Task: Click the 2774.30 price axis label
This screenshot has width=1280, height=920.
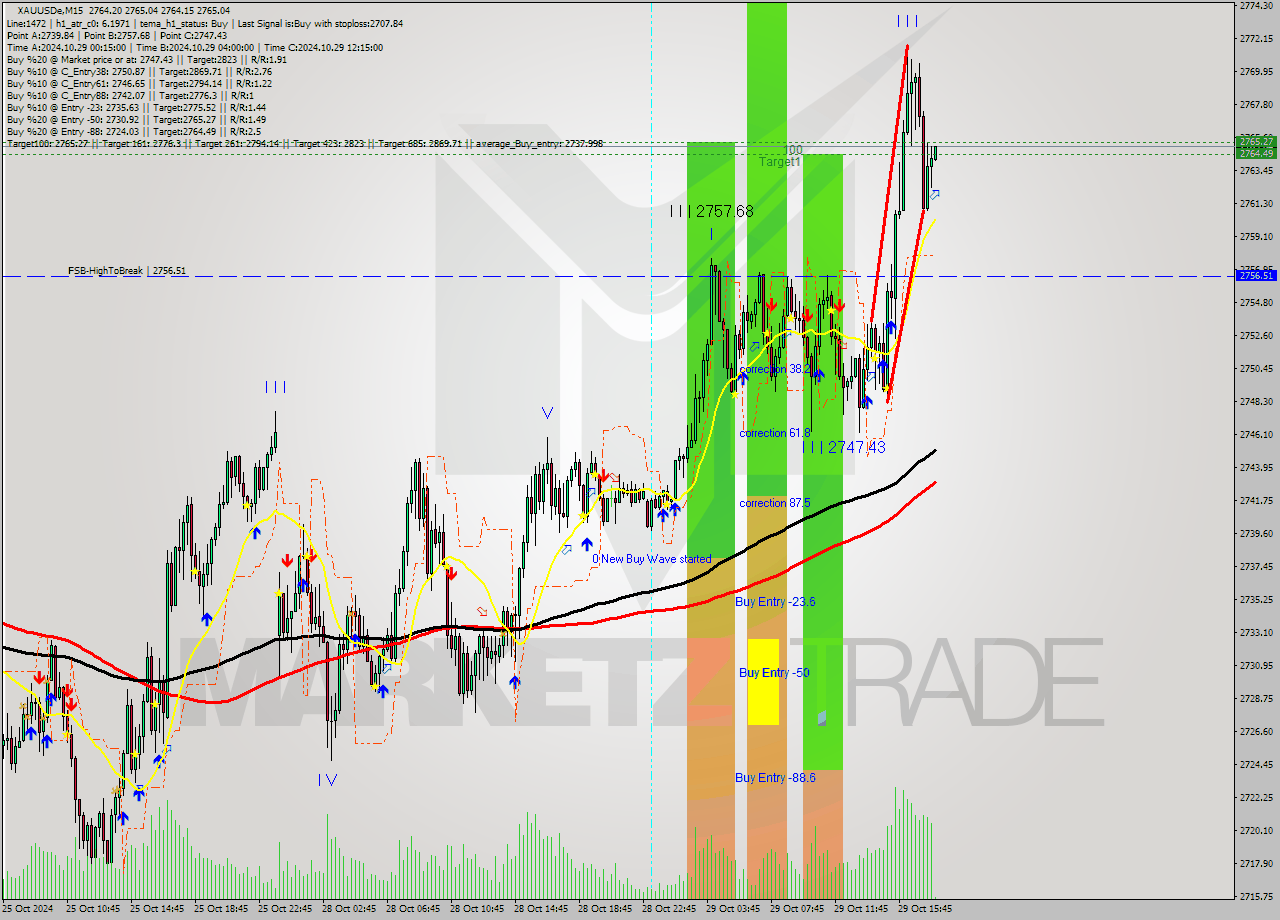Action: pyautogui.click(x=1256, y=6)
